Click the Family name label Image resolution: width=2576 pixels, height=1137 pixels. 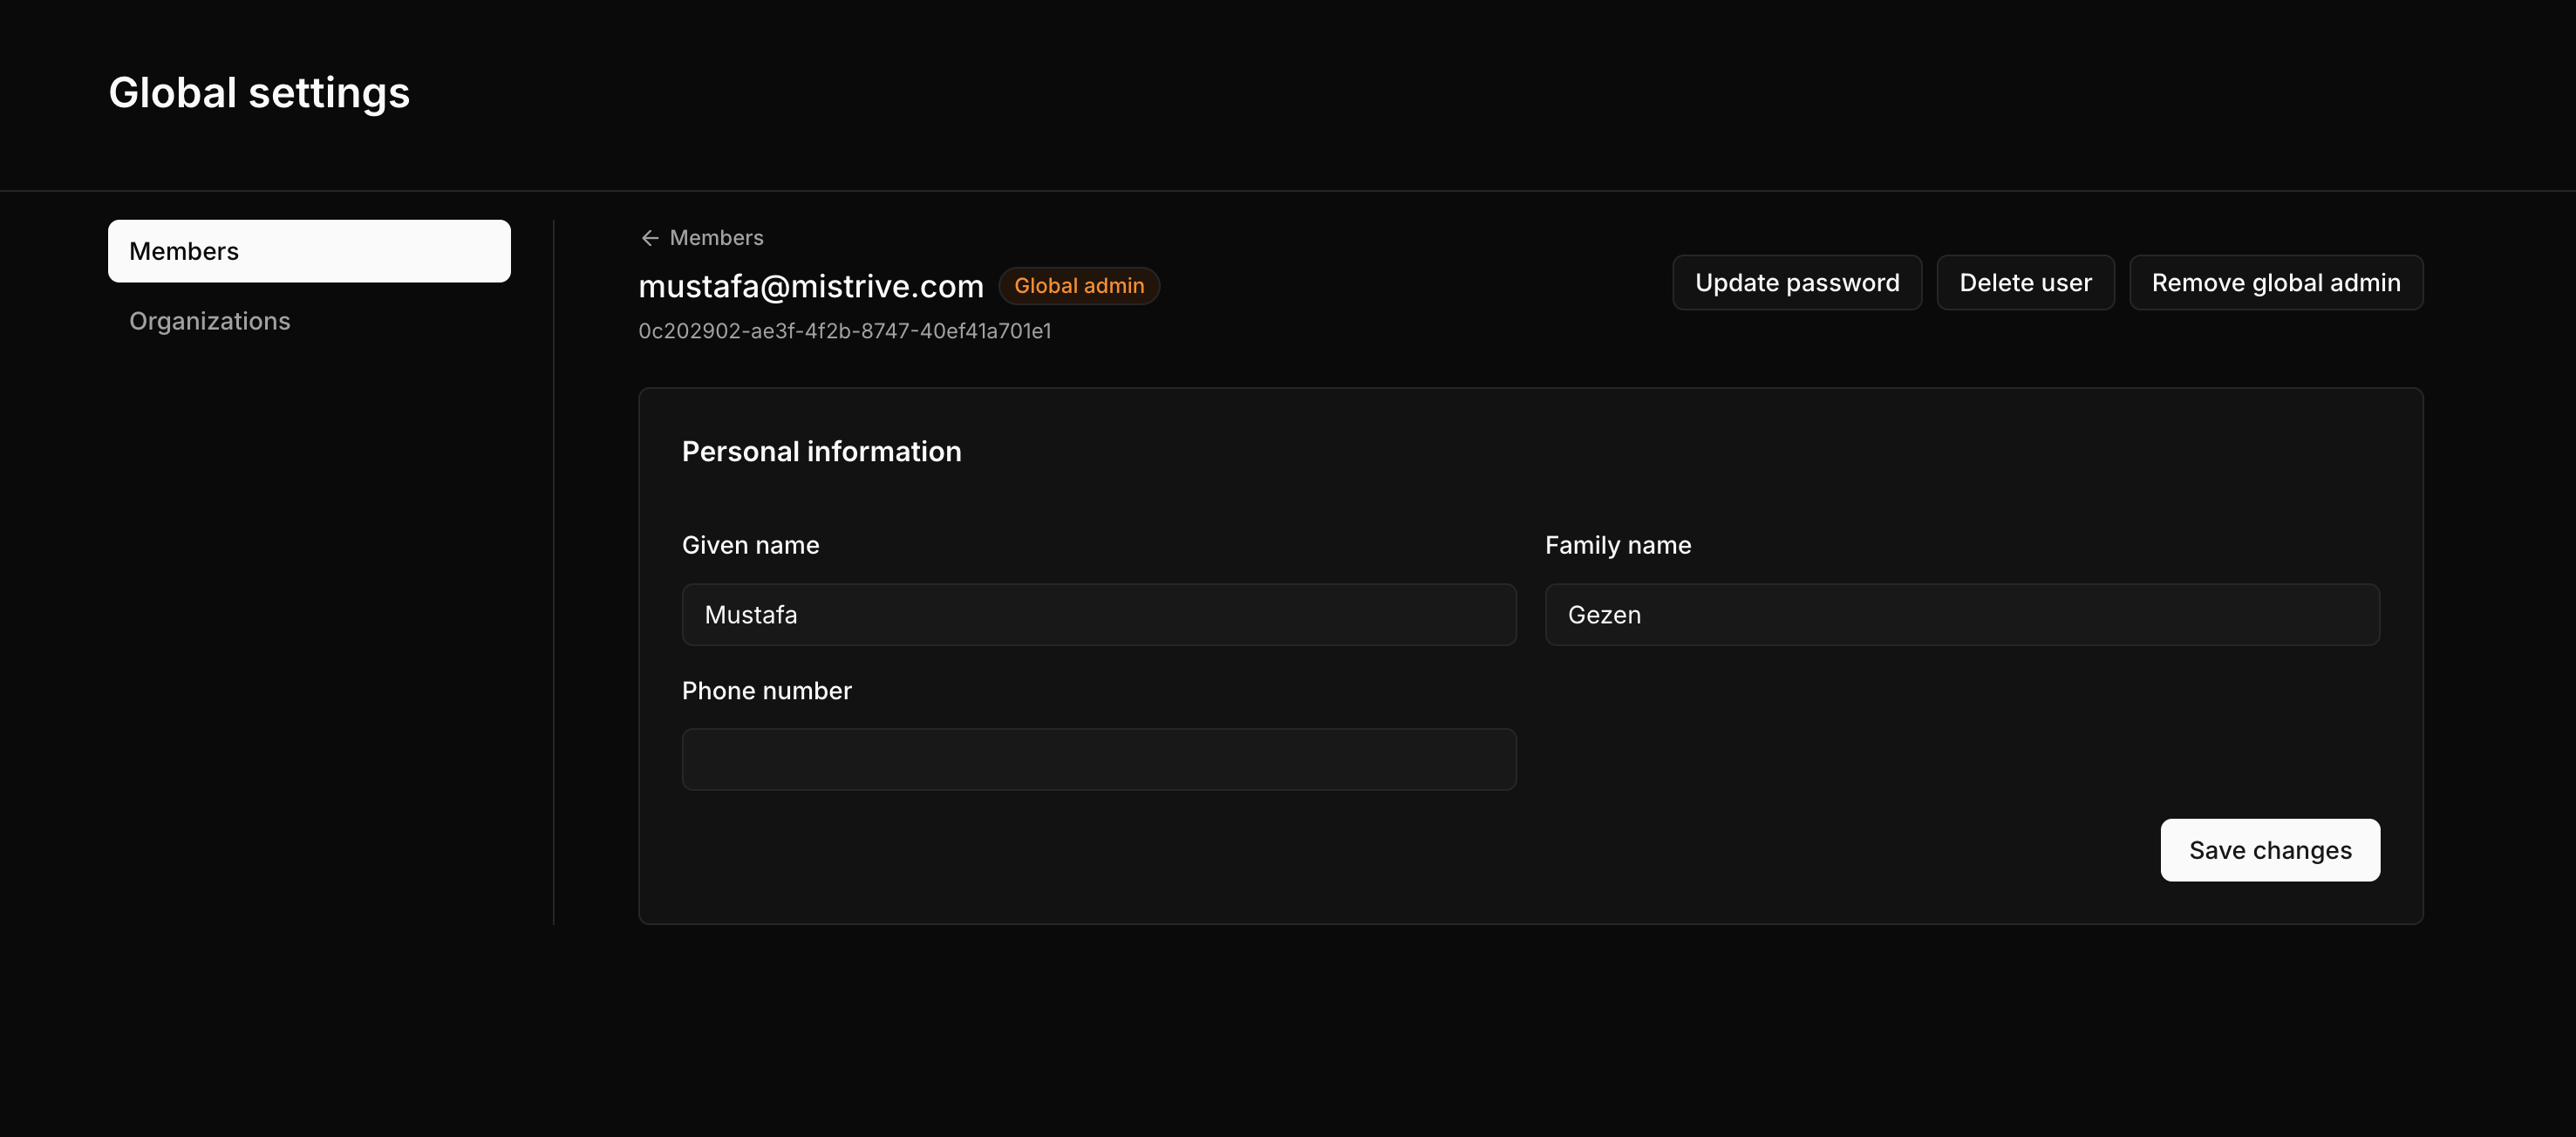click(1617, 544)
